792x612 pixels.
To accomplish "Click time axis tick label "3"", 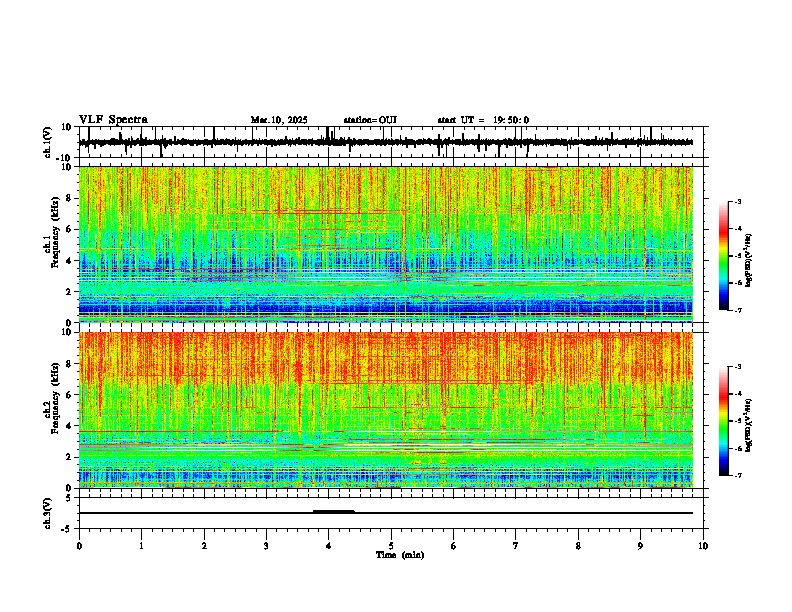I will (266, 546).
